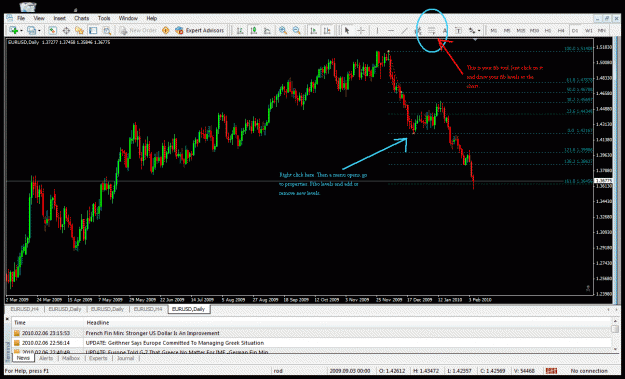Switch to M15 timeframe
This screenshot has height=379, width=625.
521,30
